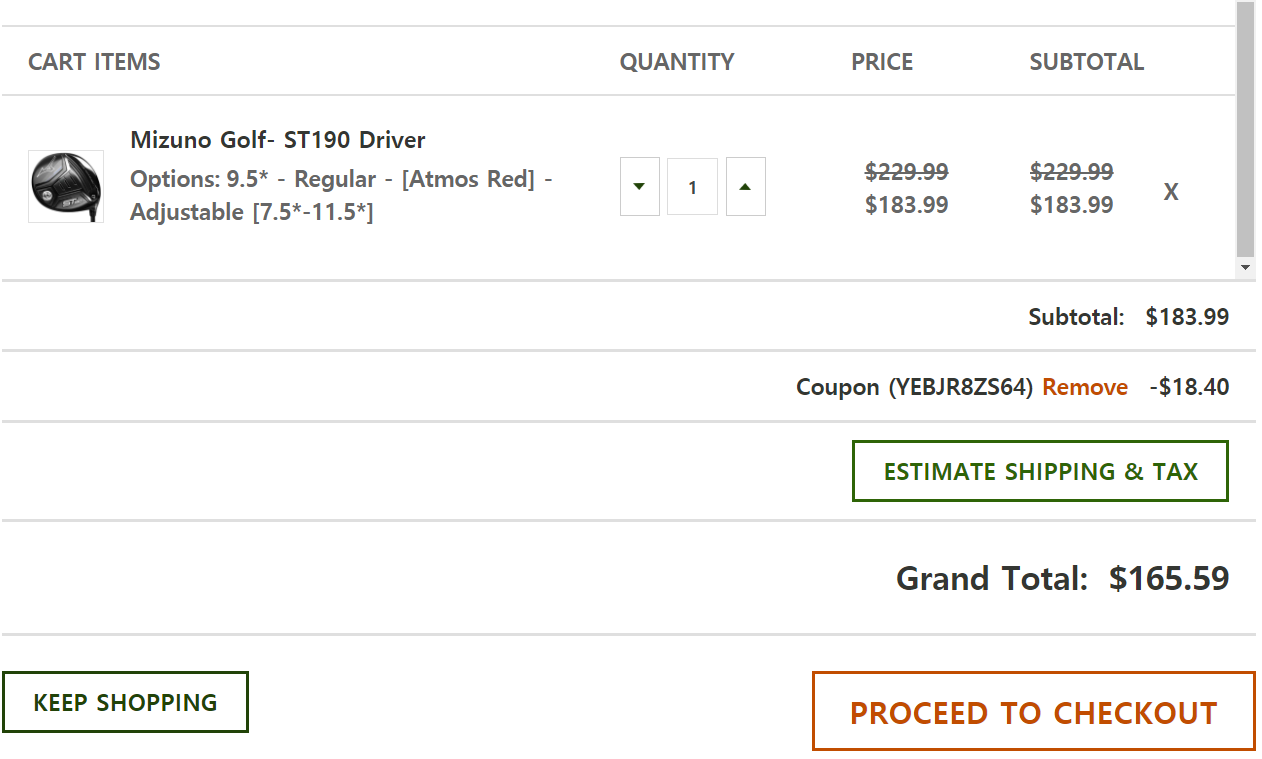Select the SUBTOTAL column header
Screen dimensions: 1262x759
coord(1086,62)
